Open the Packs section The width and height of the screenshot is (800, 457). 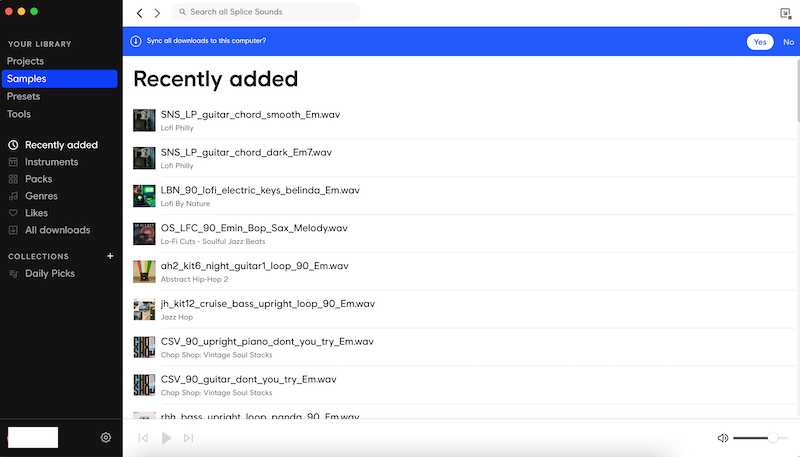click(x=38, y=179)
